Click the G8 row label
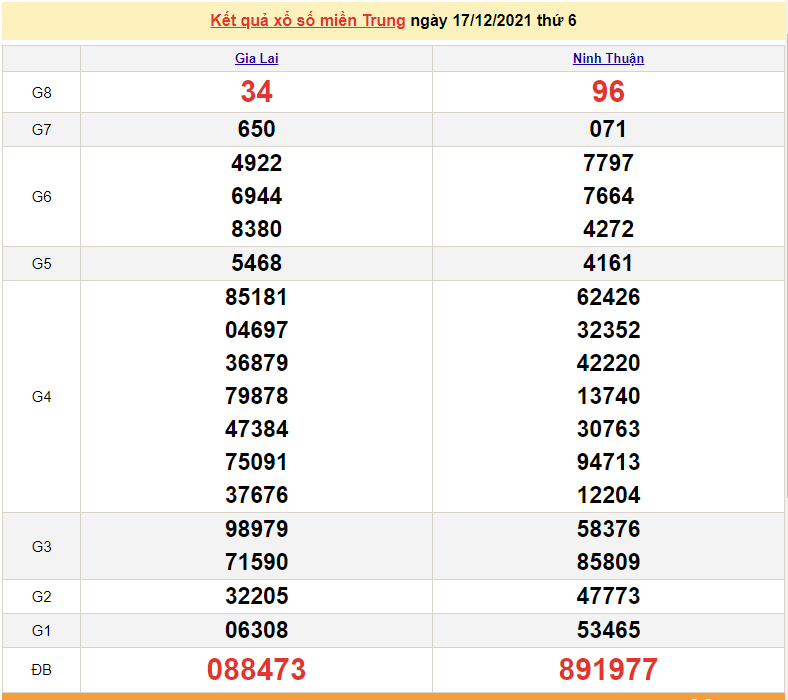 click(x=41, y=93)
